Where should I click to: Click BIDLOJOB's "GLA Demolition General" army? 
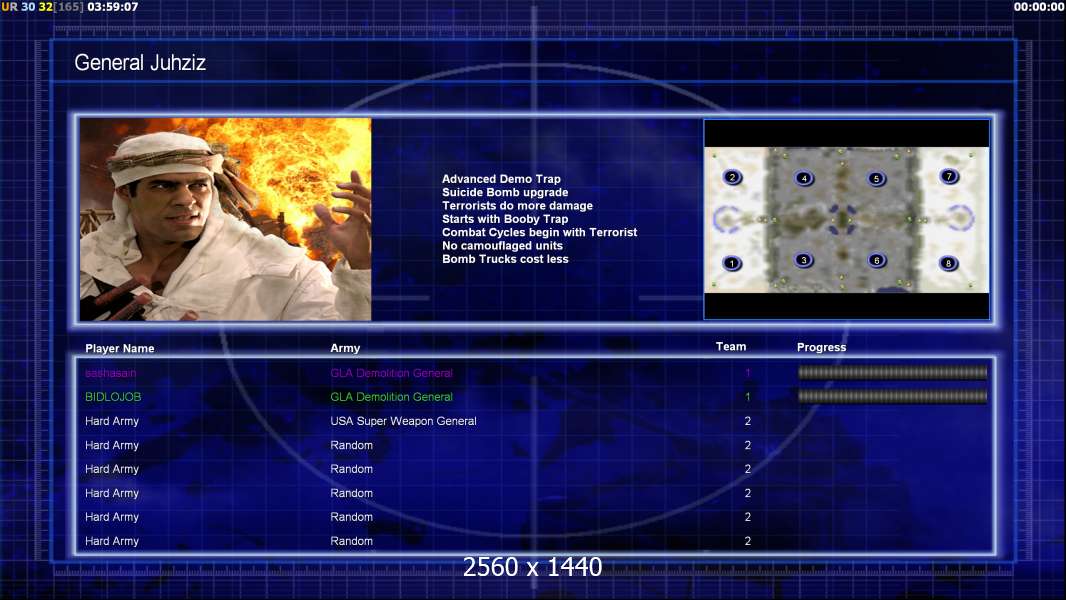[392, 397]
